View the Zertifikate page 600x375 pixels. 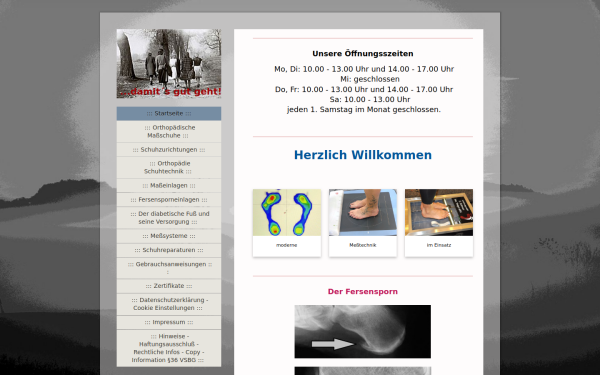click(x=169, y=286)
